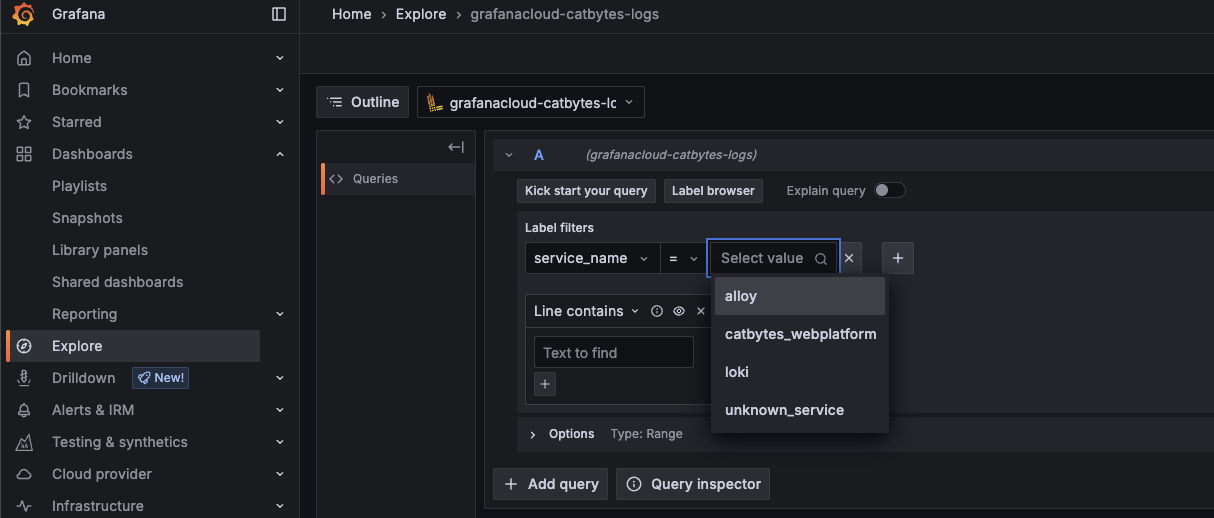The image size is (1214, 518).
Task: Click the Explore breadcrumb link
Action: coord(421,14)
